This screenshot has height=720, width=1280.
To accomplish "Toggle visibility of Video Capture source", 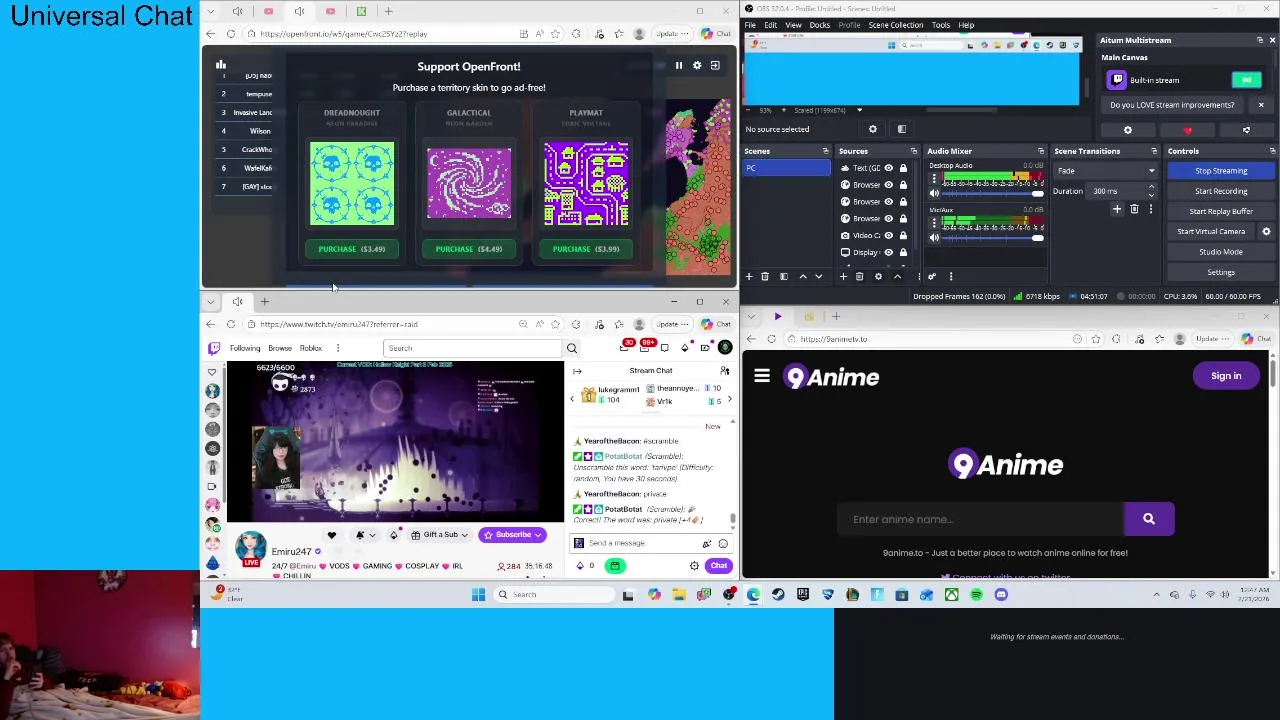I will point(888,235).
